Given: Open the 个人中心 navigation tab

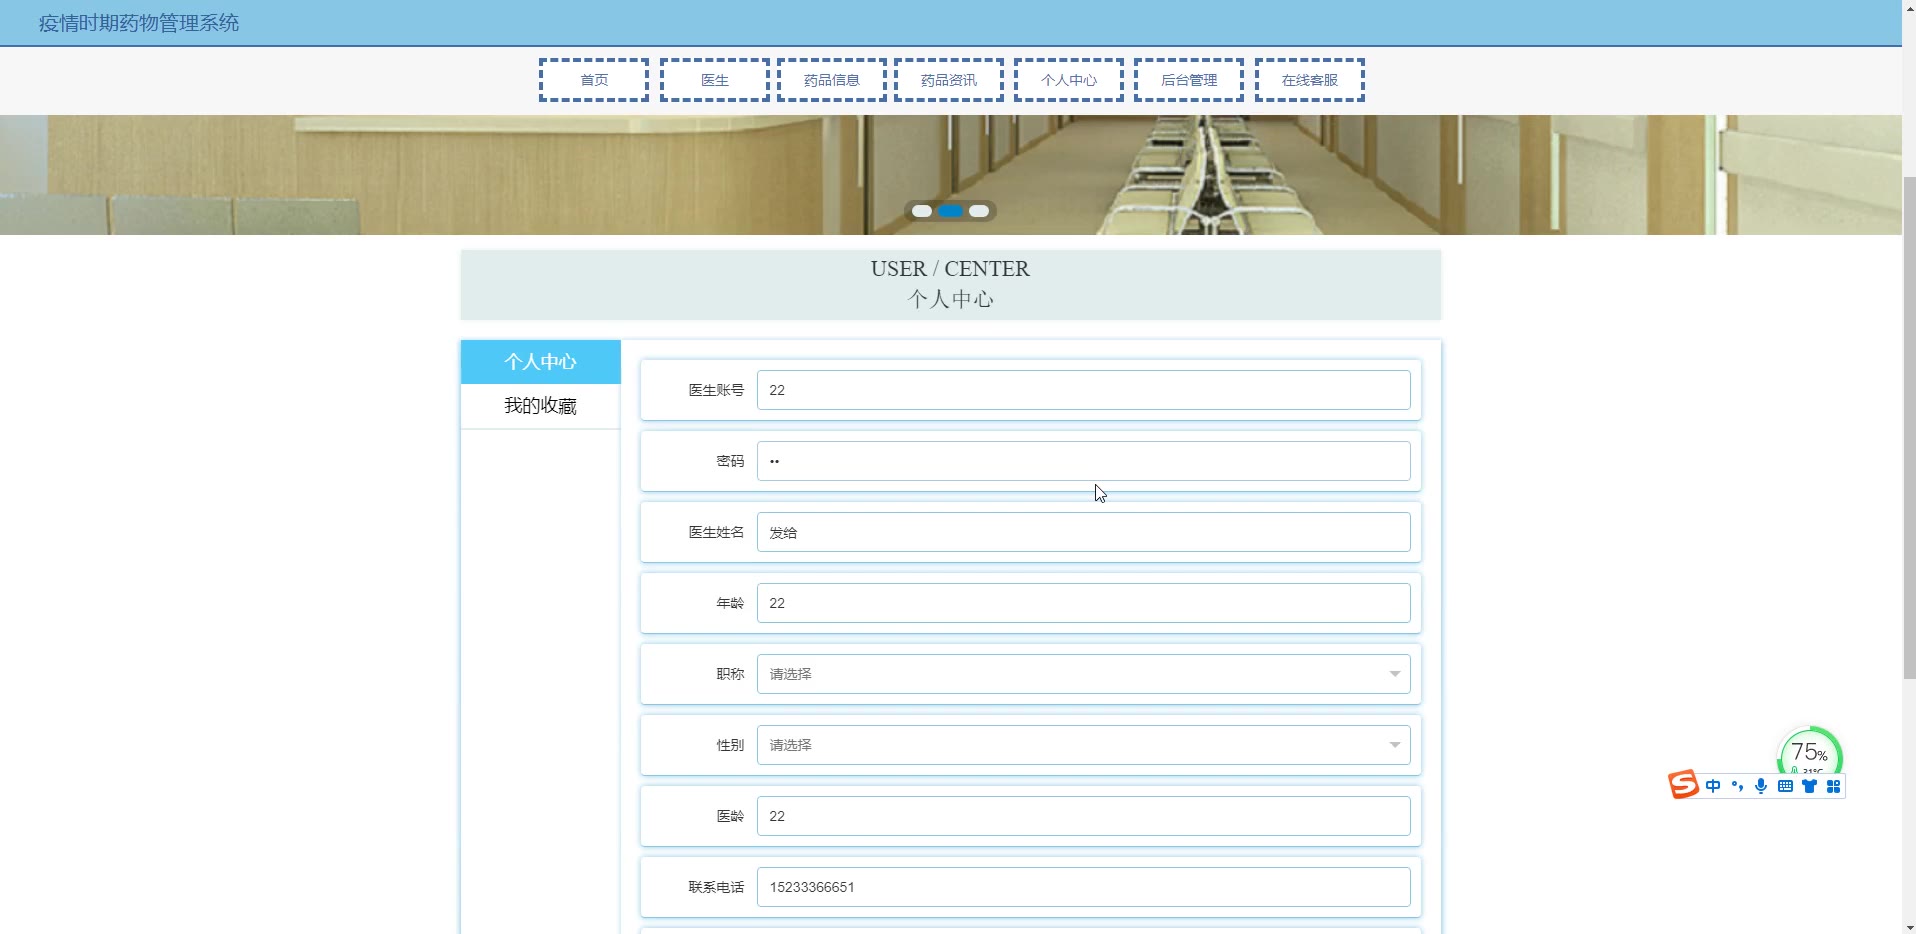Looking at the screenshot, I should point(1069,80).
